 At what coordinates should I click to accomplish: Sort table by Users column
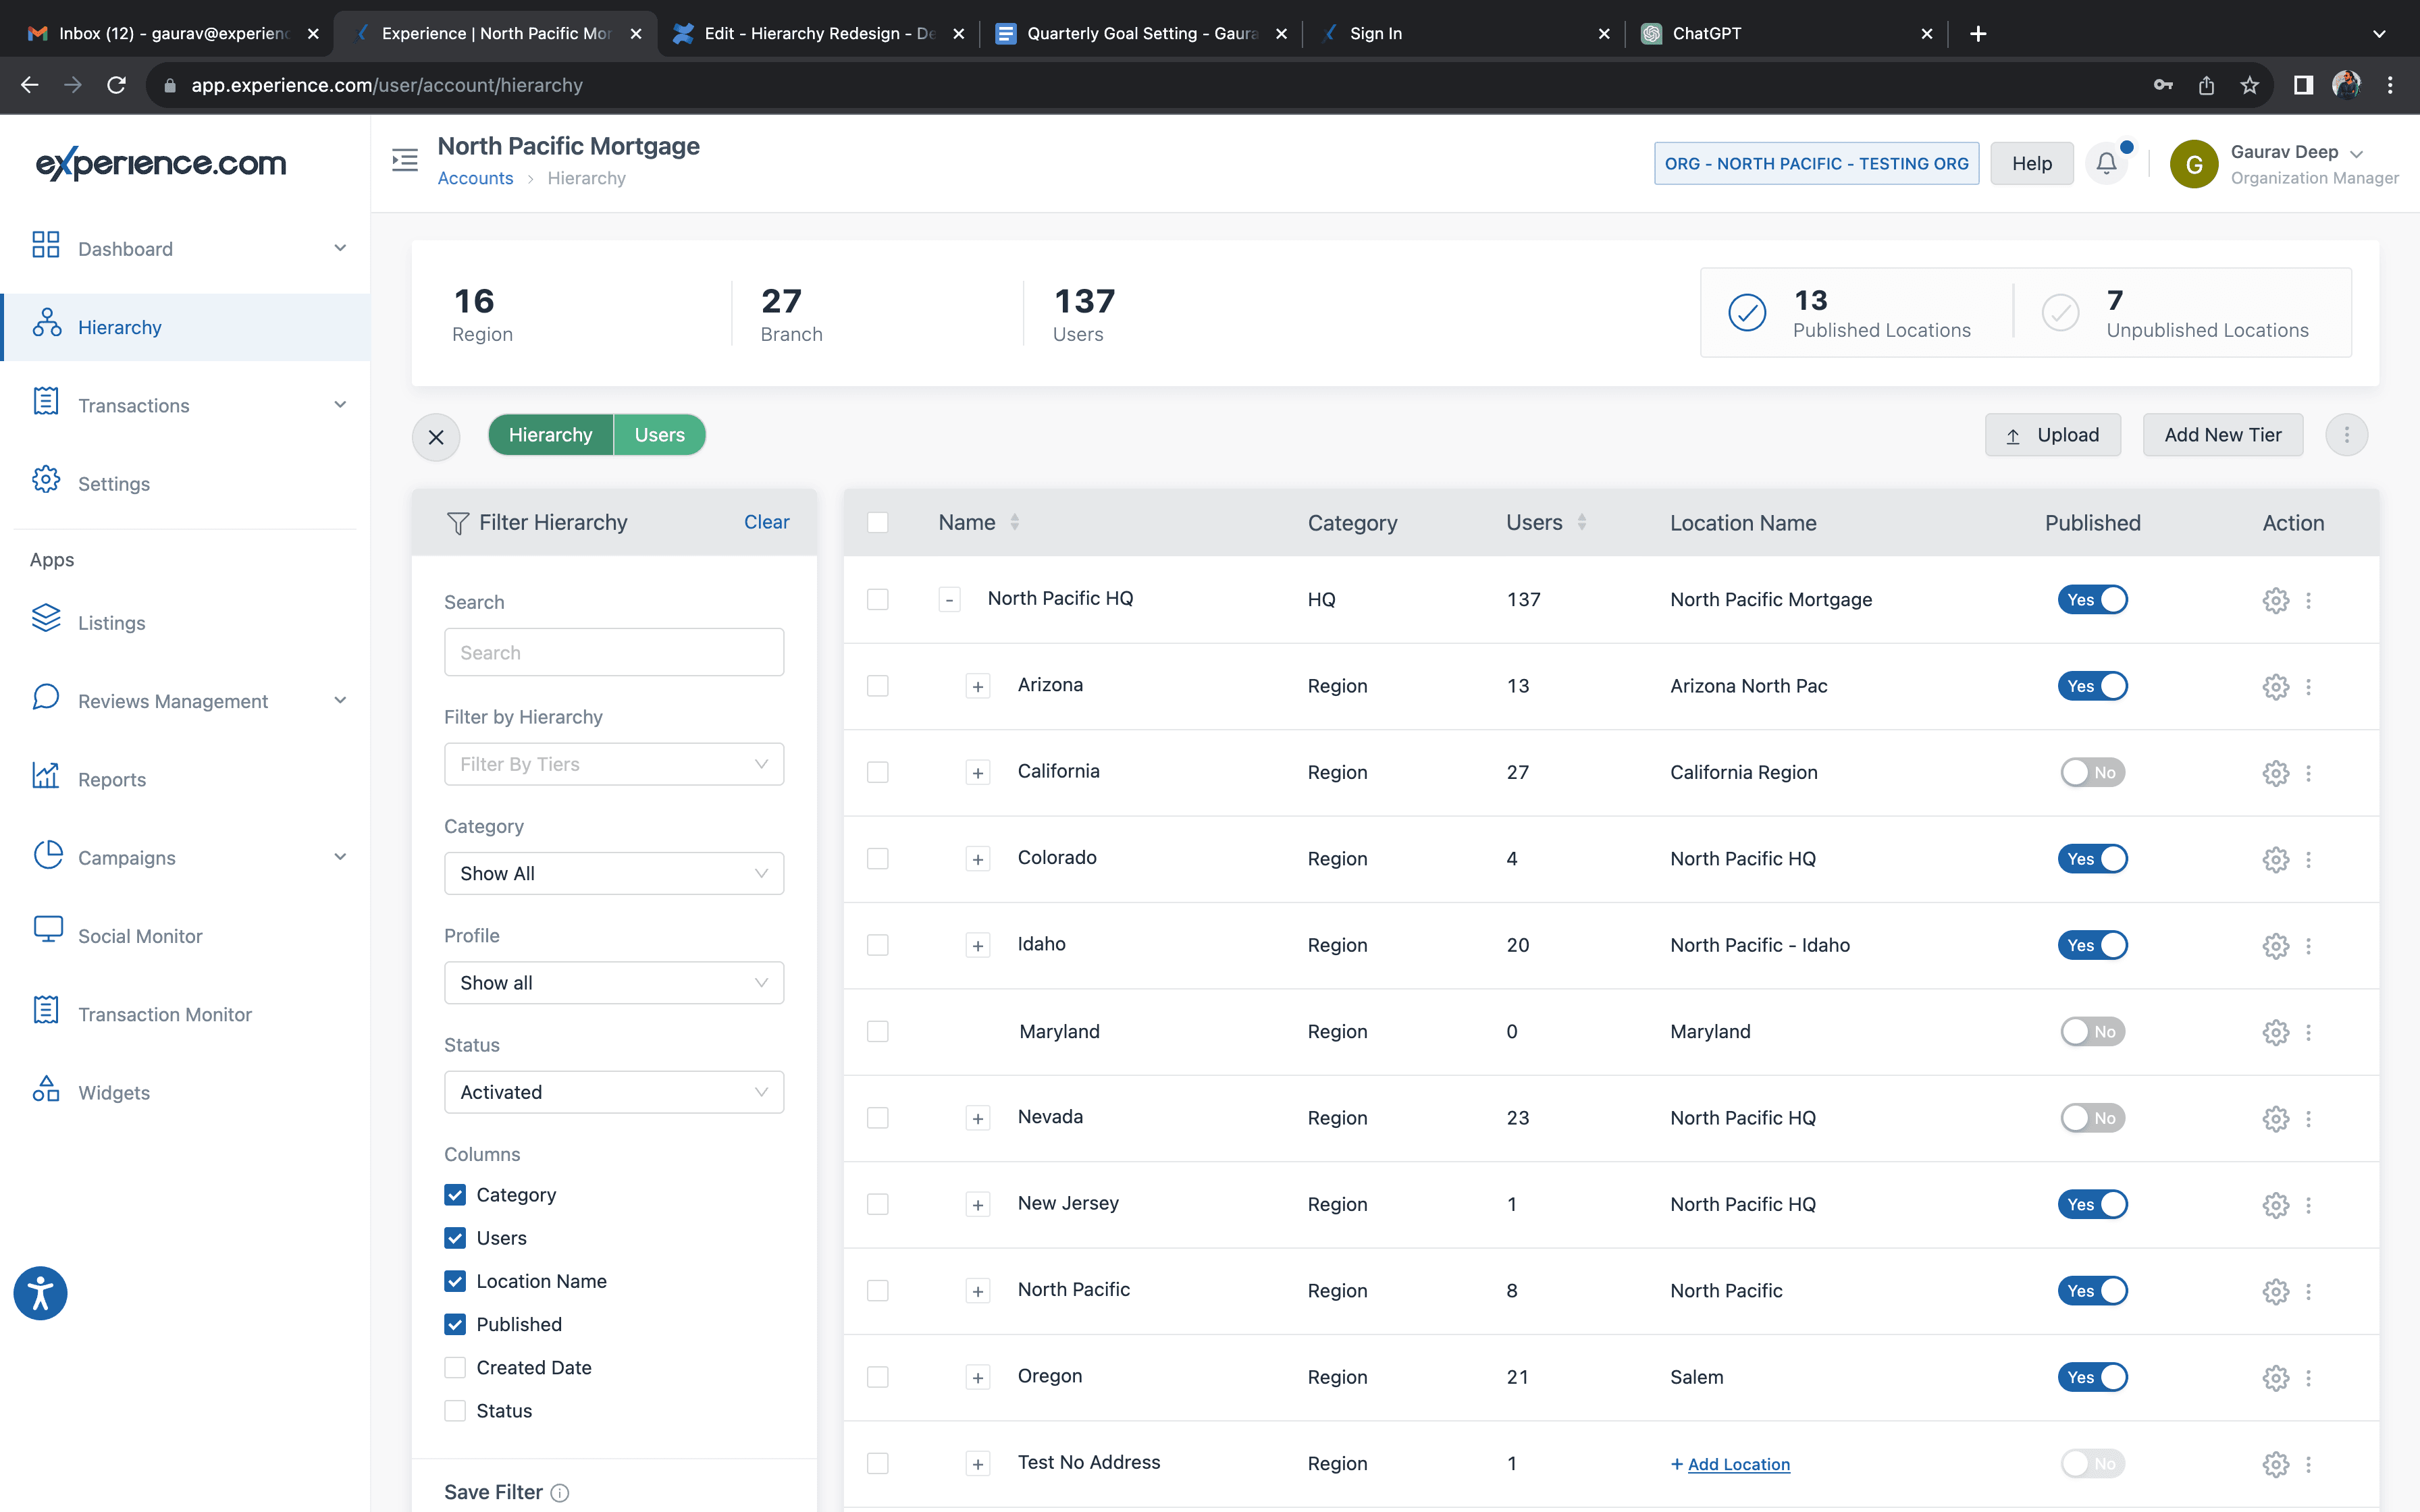(1581, 522)
